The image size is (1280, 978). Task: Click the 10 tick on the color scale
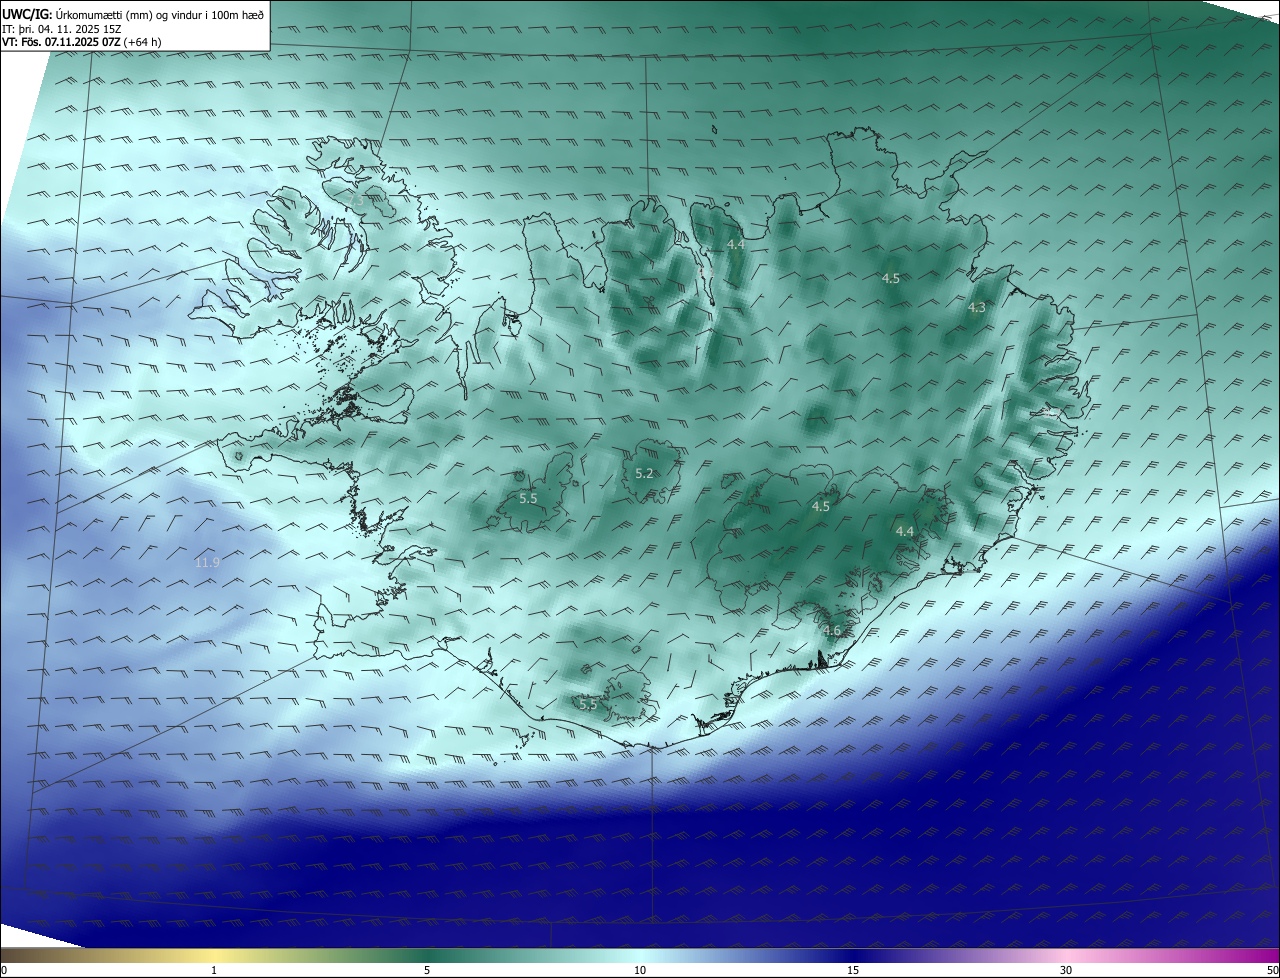[x=640, y=970]
